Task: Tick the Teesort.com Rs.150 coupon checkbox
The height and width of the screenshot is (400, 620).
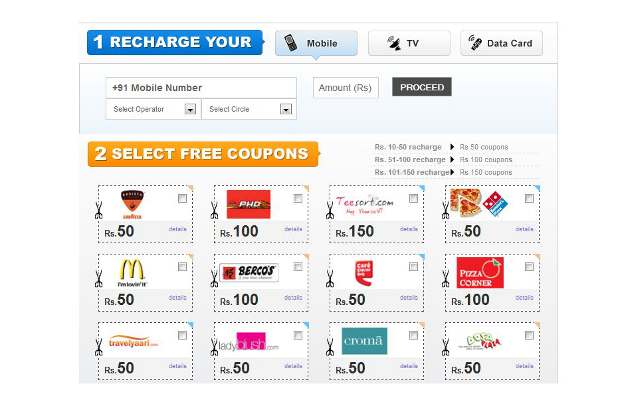Action: click(x=413, y=198)
